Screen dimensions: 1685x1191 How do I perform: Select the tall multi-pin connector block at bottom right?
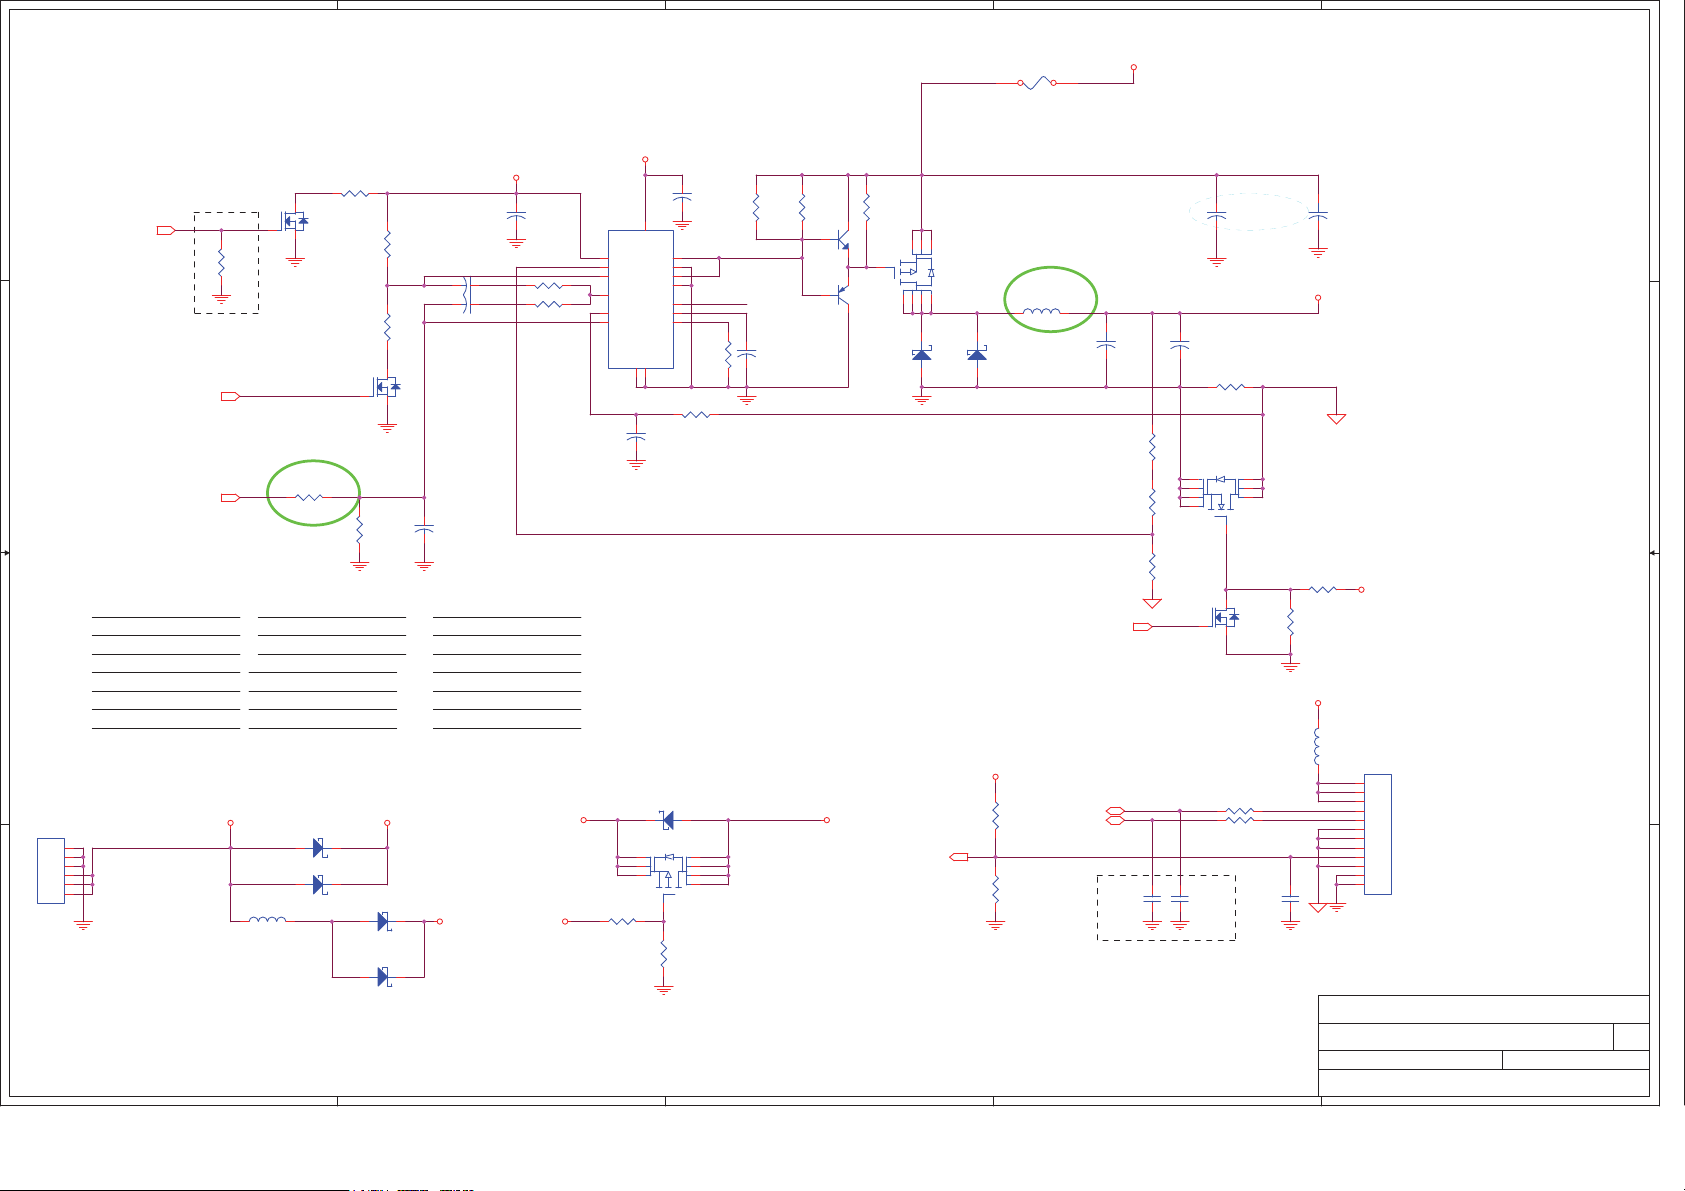1377,834
